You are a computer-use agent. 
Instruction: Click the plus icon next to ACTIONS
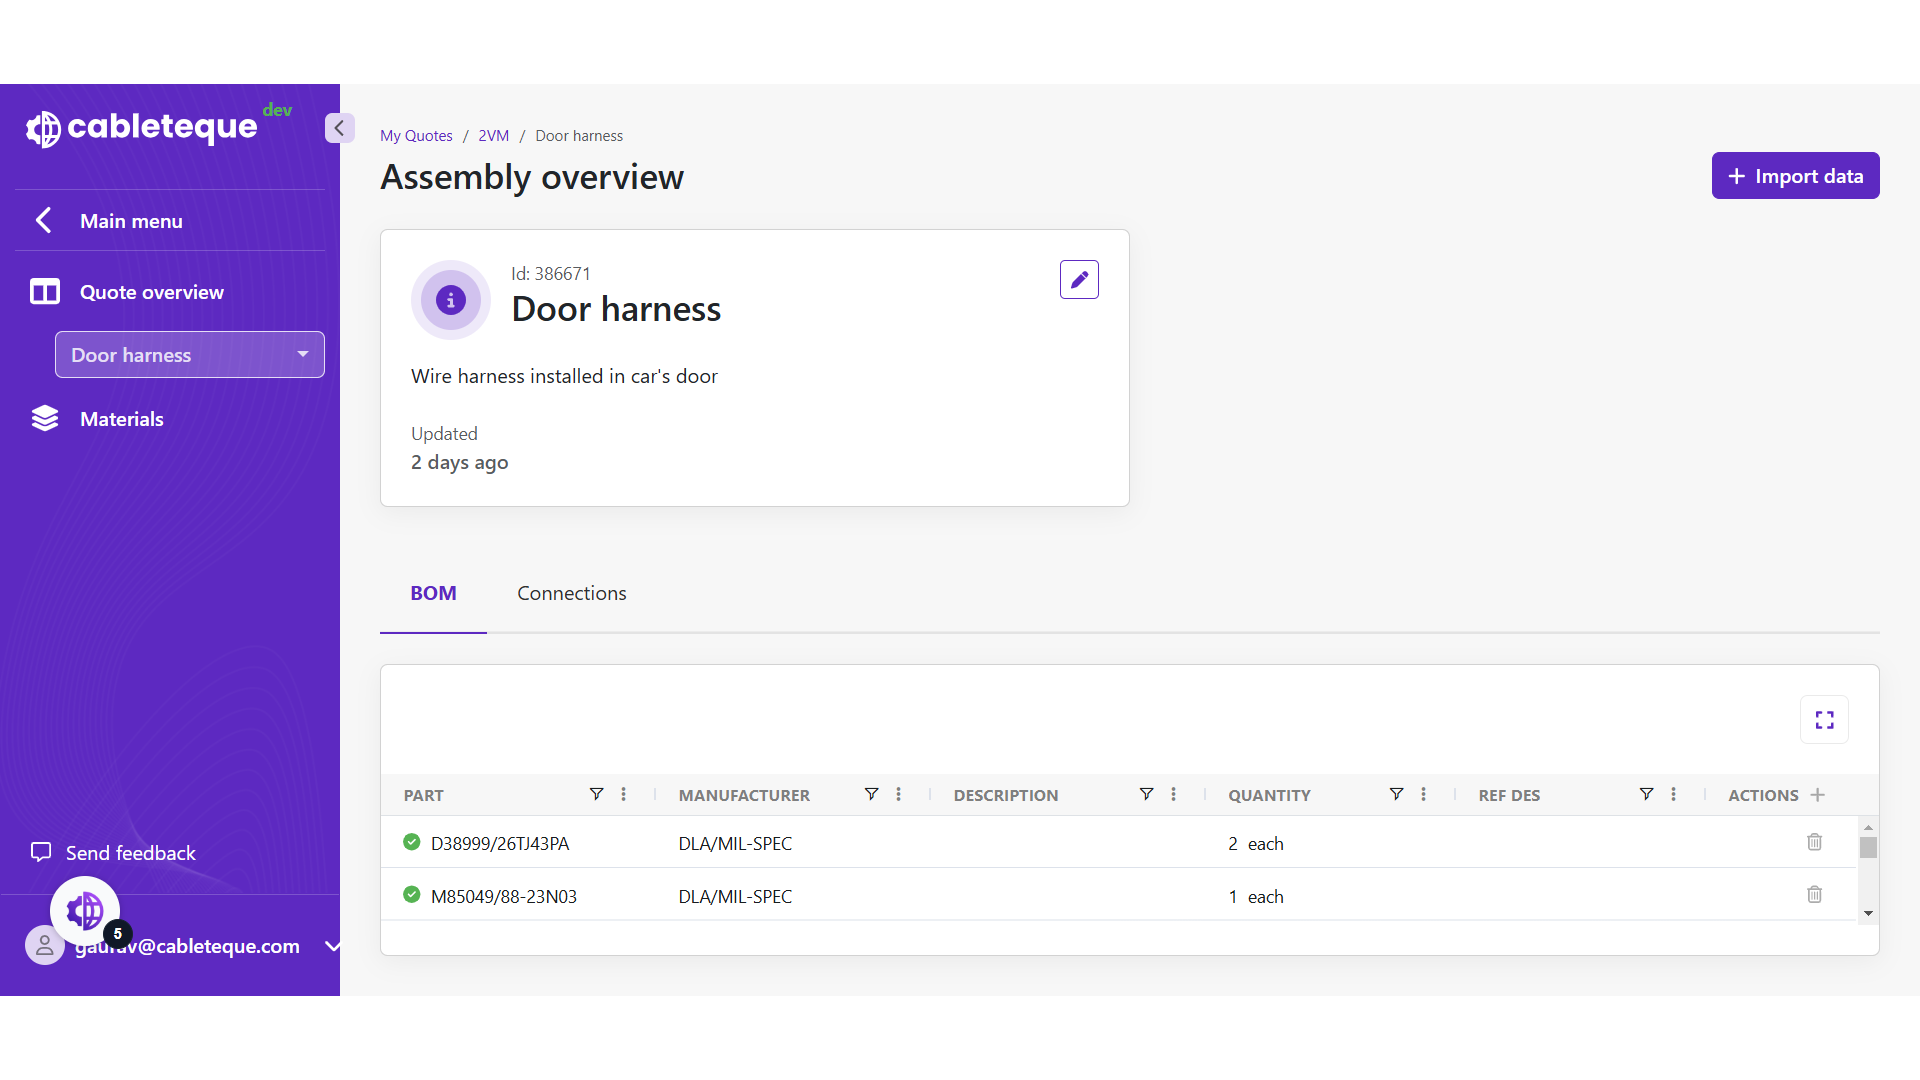click(1818, 795)
